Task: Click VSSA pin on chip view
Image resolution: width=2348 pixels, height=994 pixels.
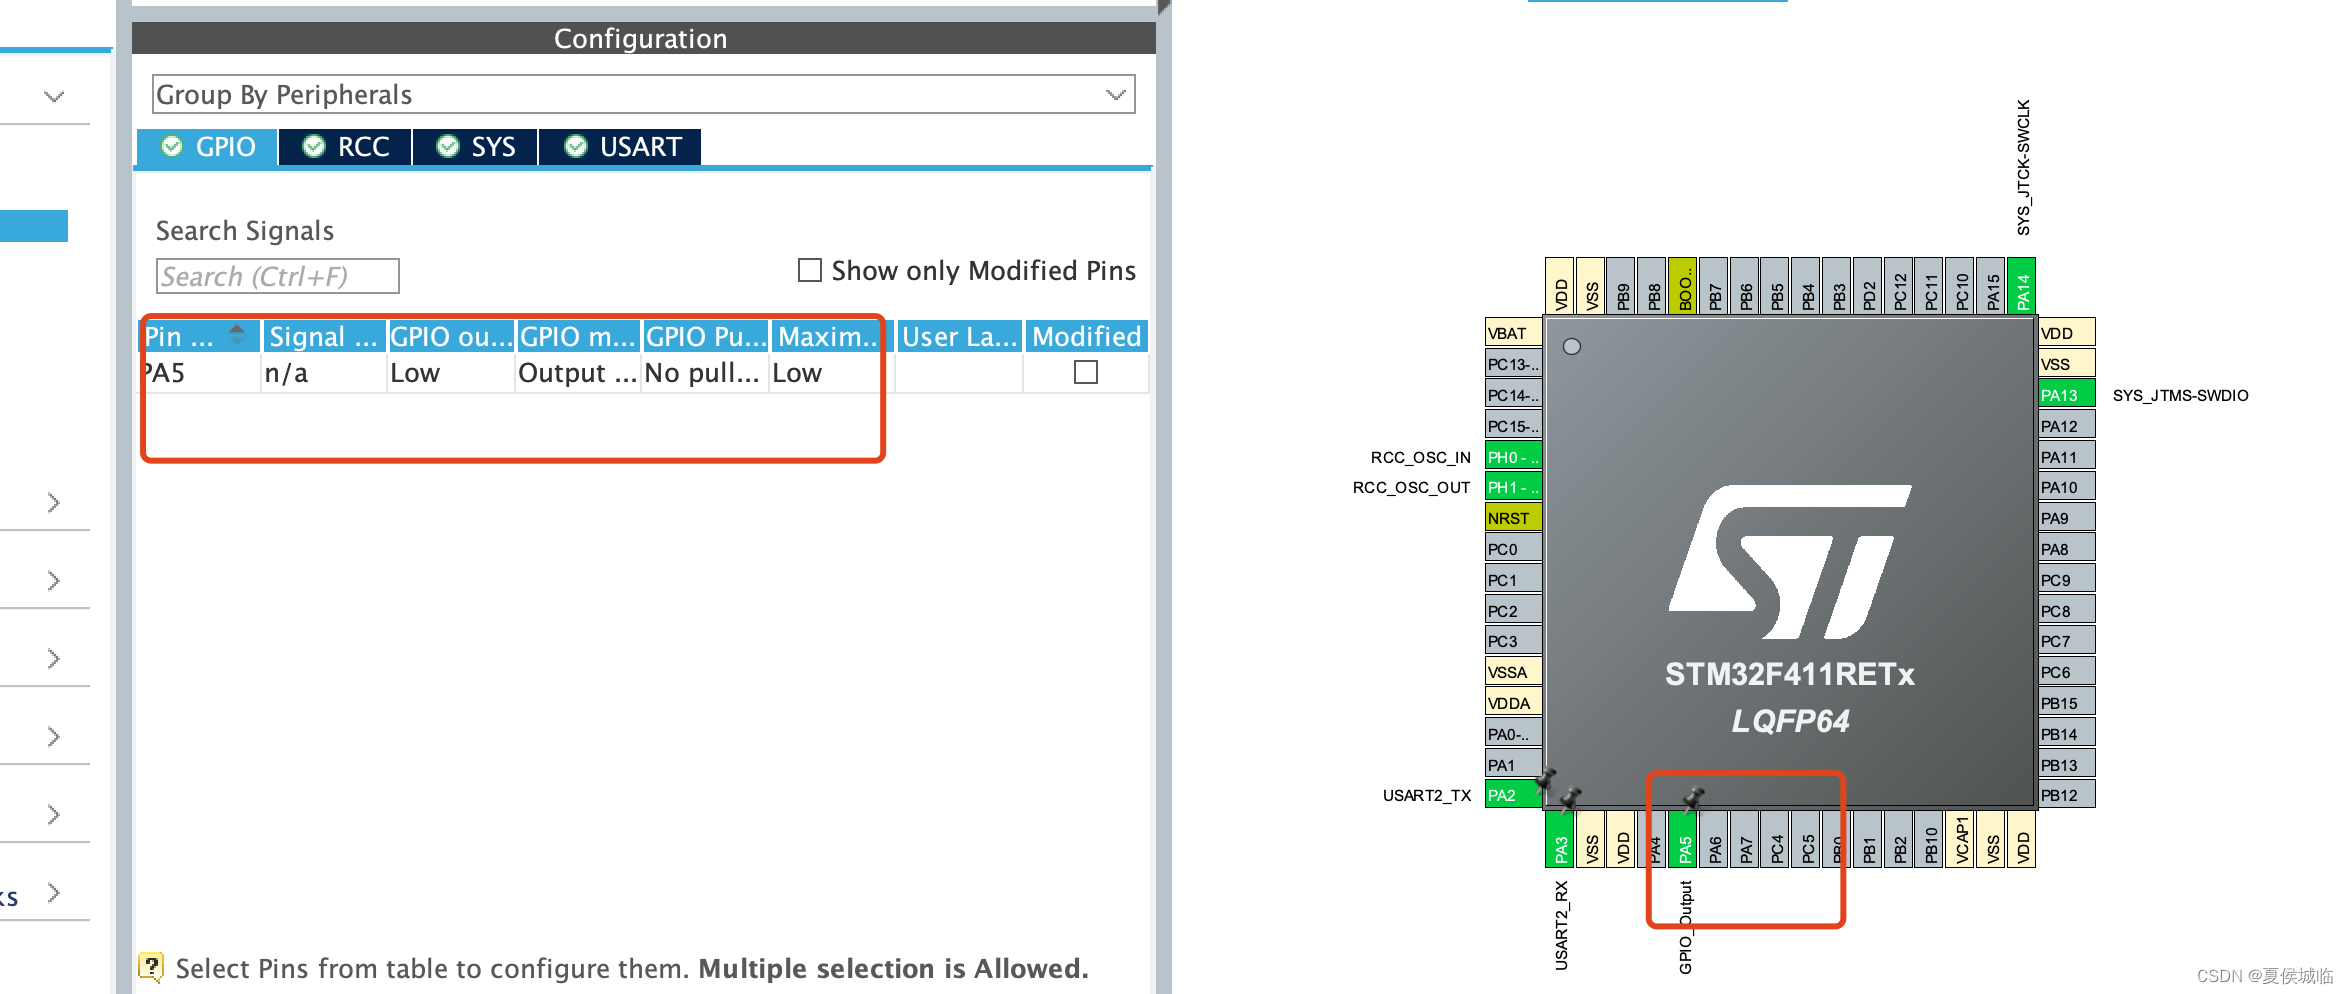Action: (1514, 672)
